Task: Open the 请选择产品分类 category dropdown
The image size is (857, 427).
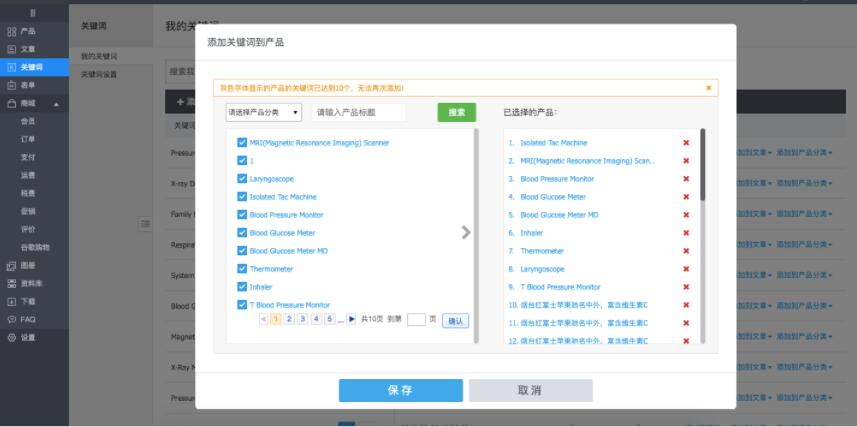Action: (x=264, y=113)
